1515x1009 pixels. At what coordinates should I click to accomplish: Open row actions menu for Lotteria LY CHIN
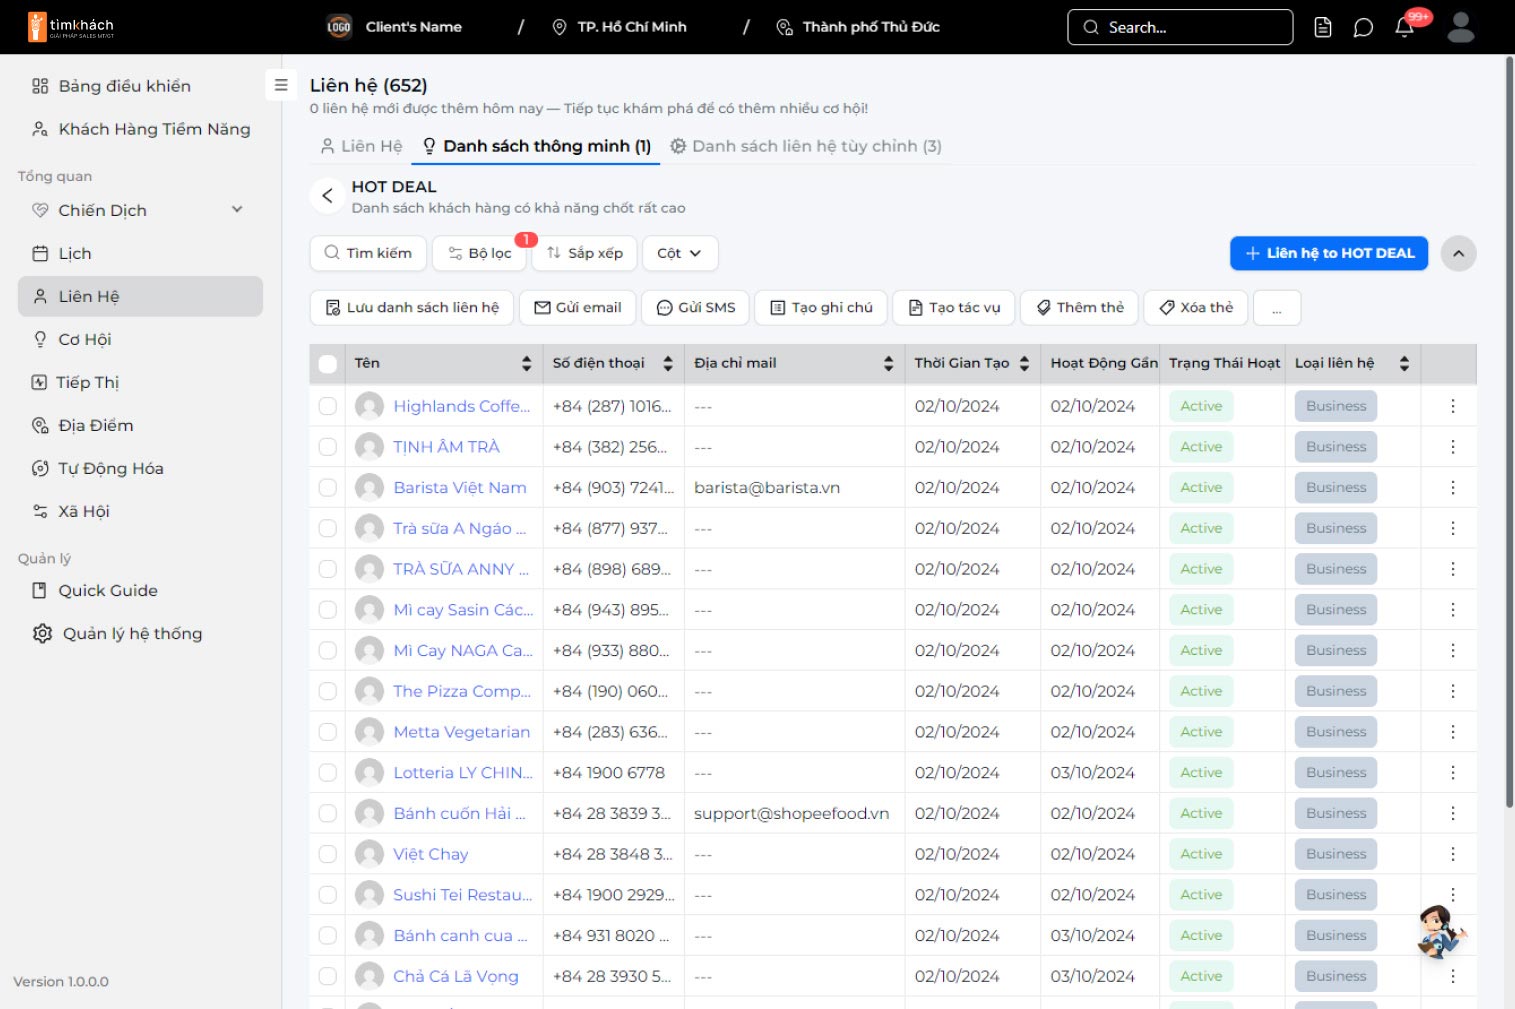click(1453, 773)
